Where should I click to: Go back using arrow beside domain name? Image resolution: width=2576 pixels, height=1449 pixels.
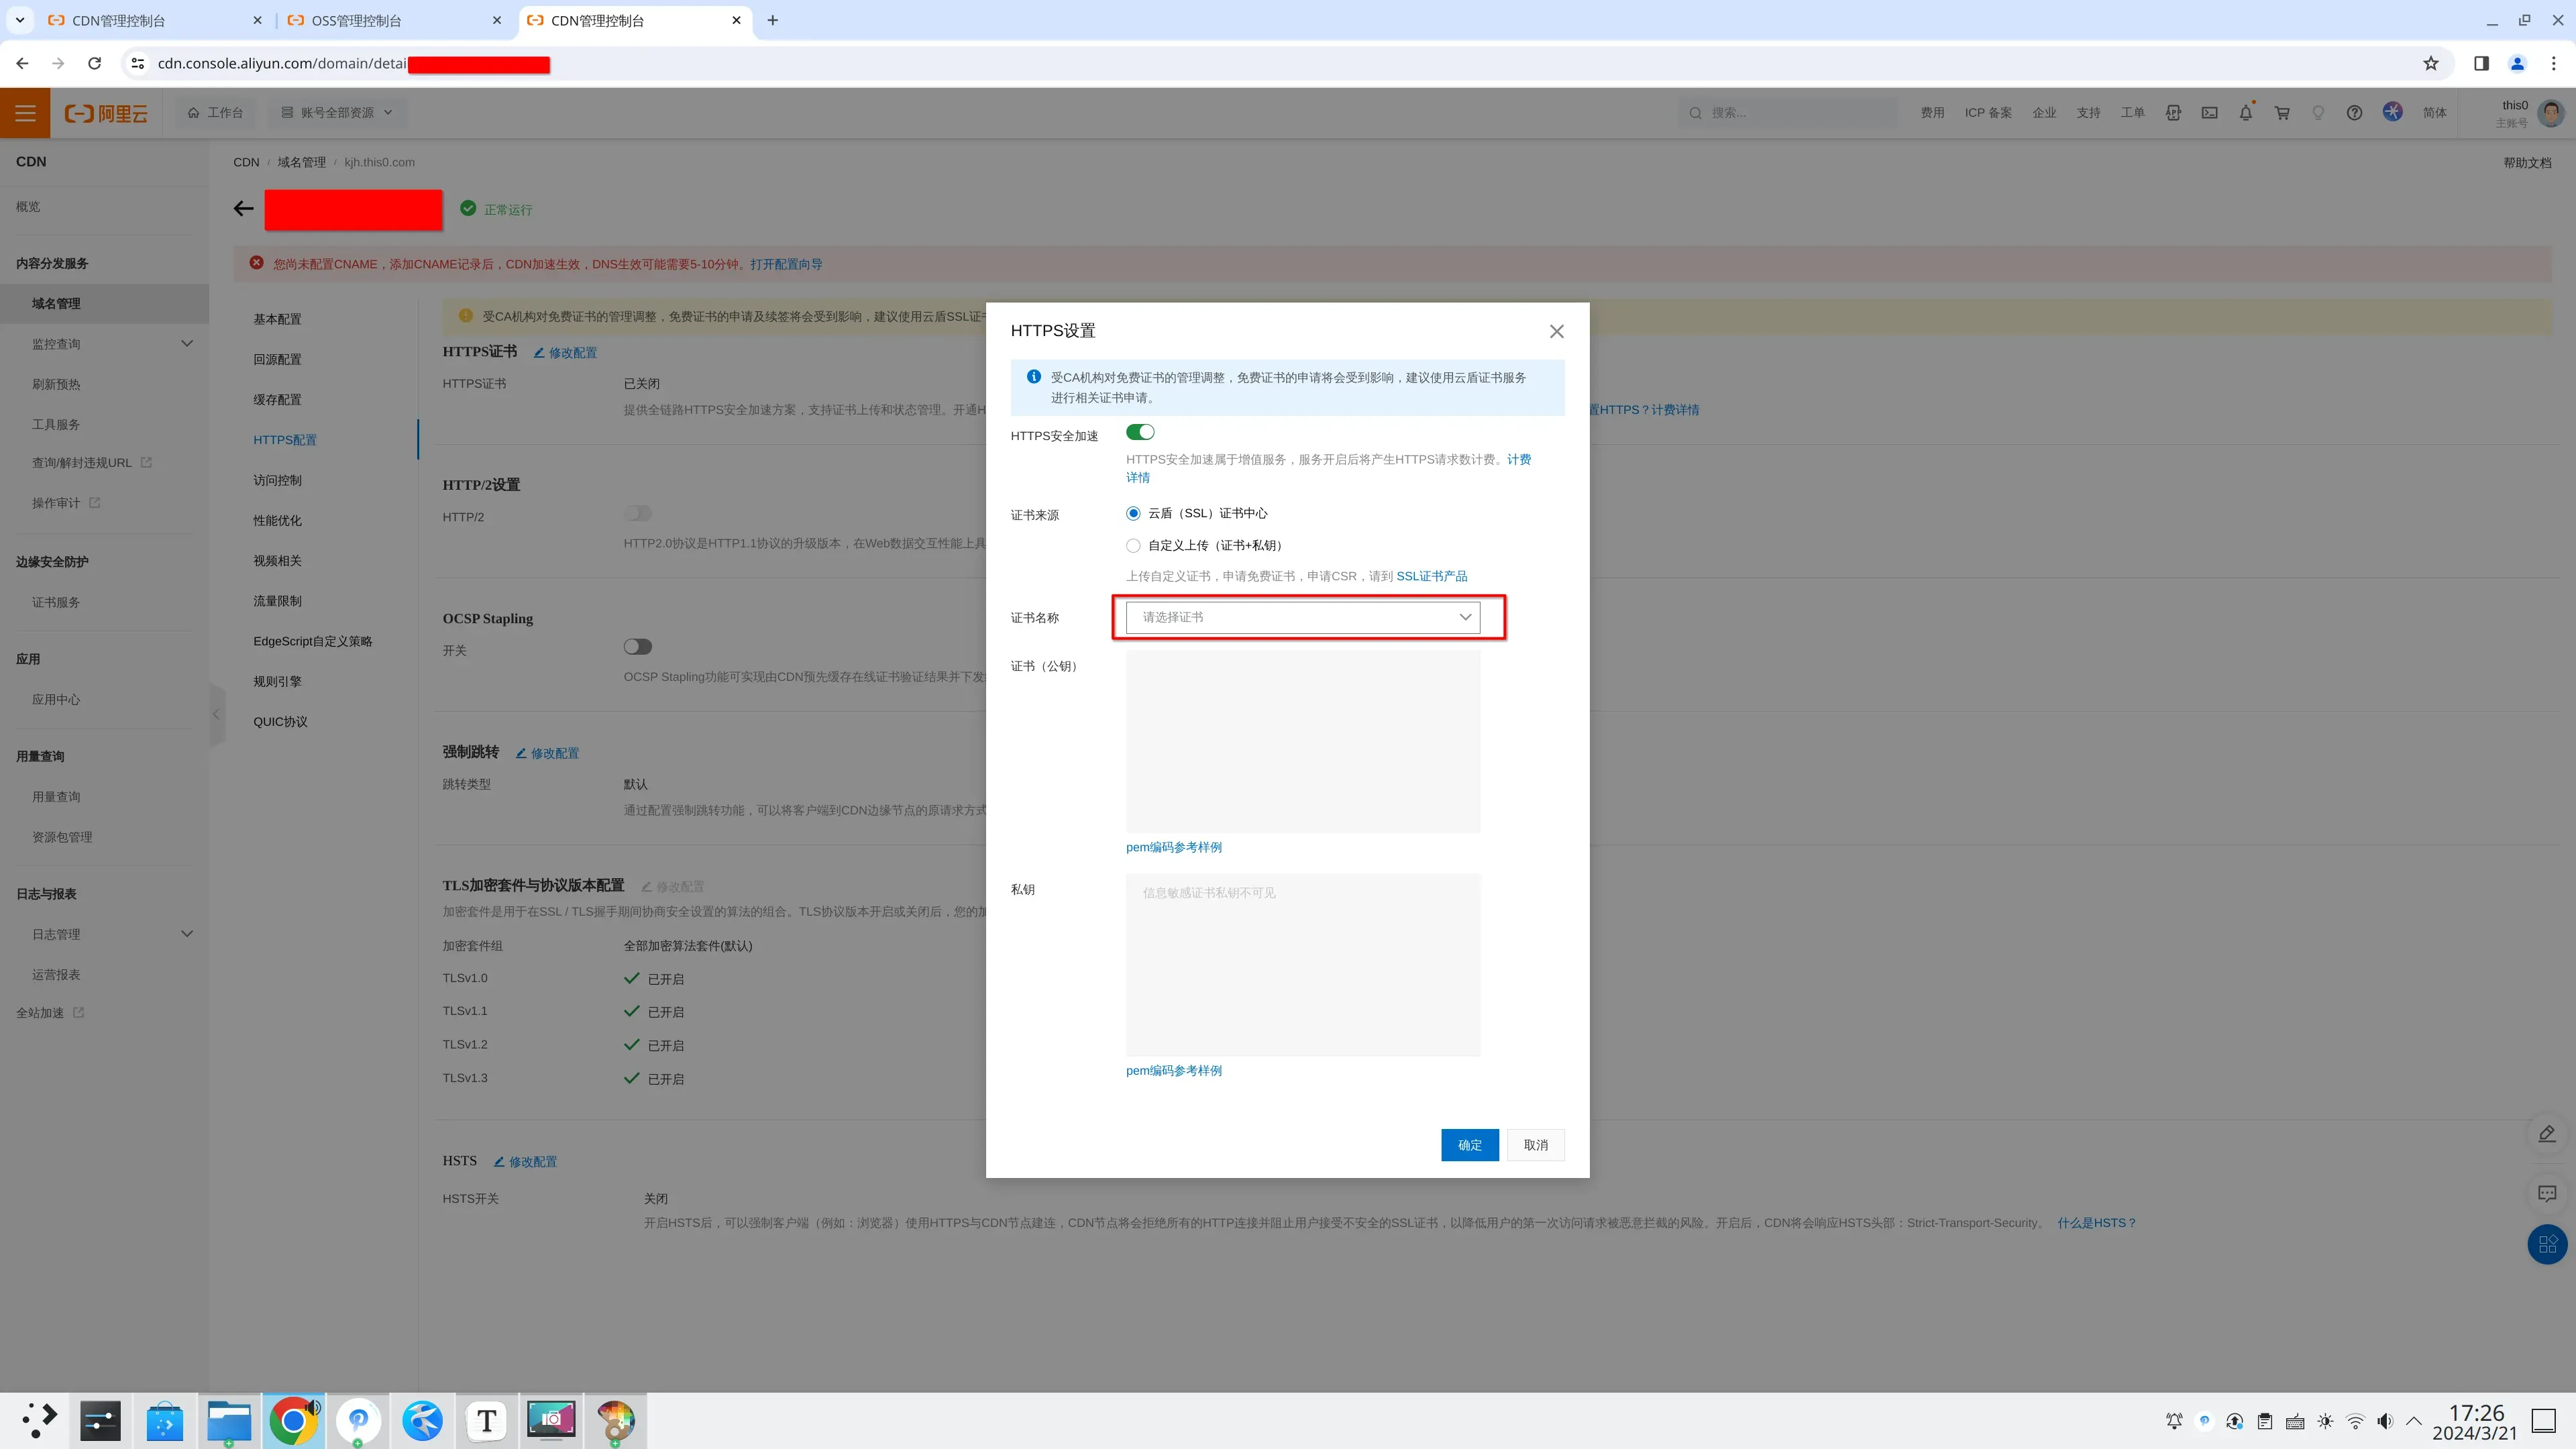(243, 209)
